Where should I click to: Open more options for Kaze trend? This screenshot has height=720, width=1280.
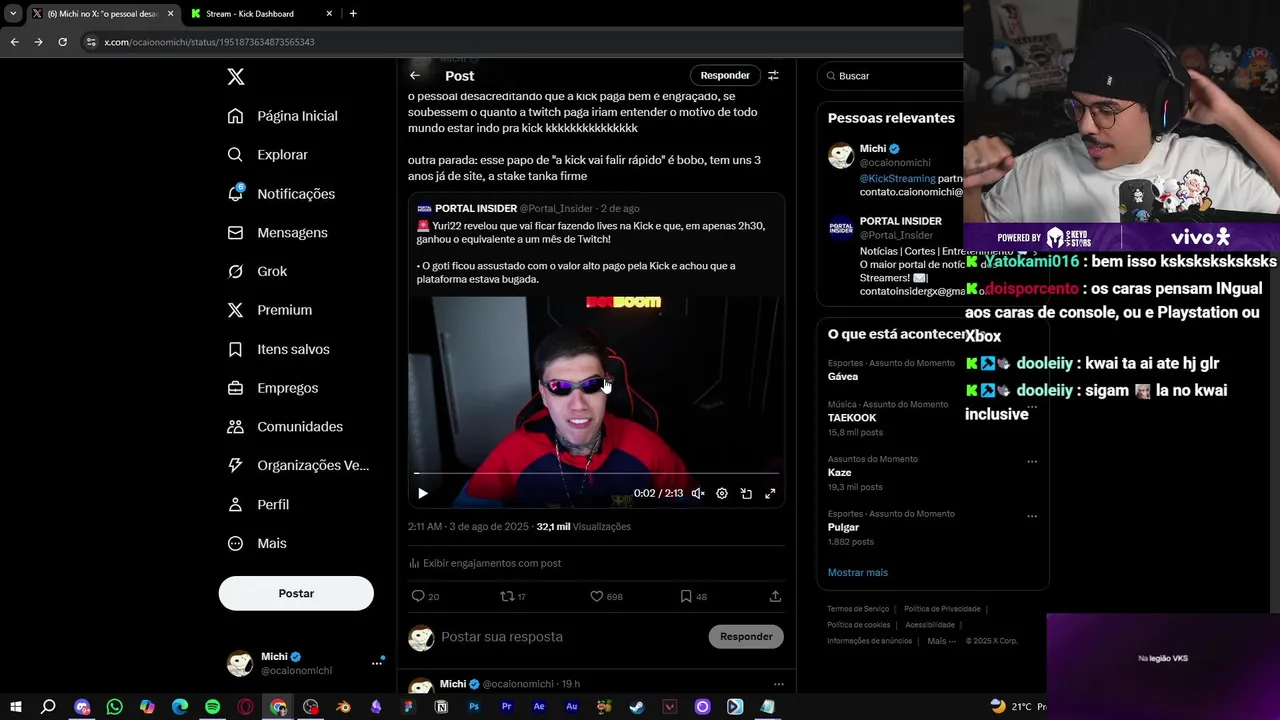(x=1032, y=461)
